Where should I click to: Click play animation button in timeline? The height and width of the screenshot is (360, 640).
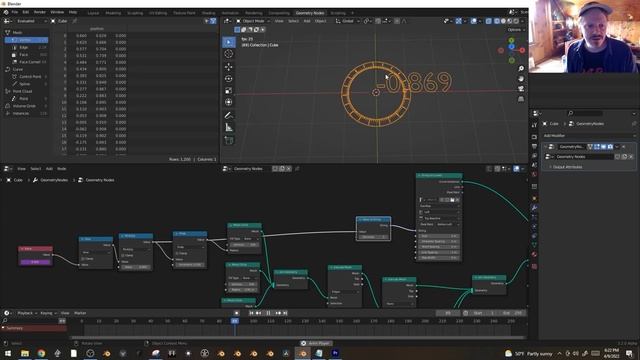(268, 313)
